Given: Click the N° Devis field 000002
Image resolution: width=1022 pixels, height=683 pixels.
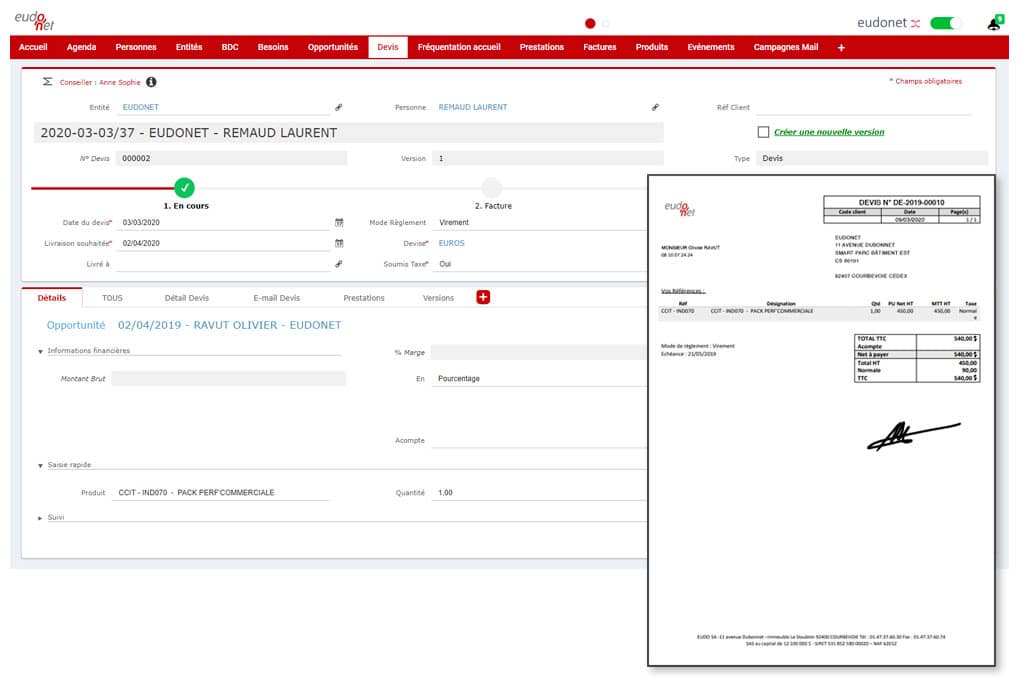Looking at the screenshot, I should tap(231, 158).
